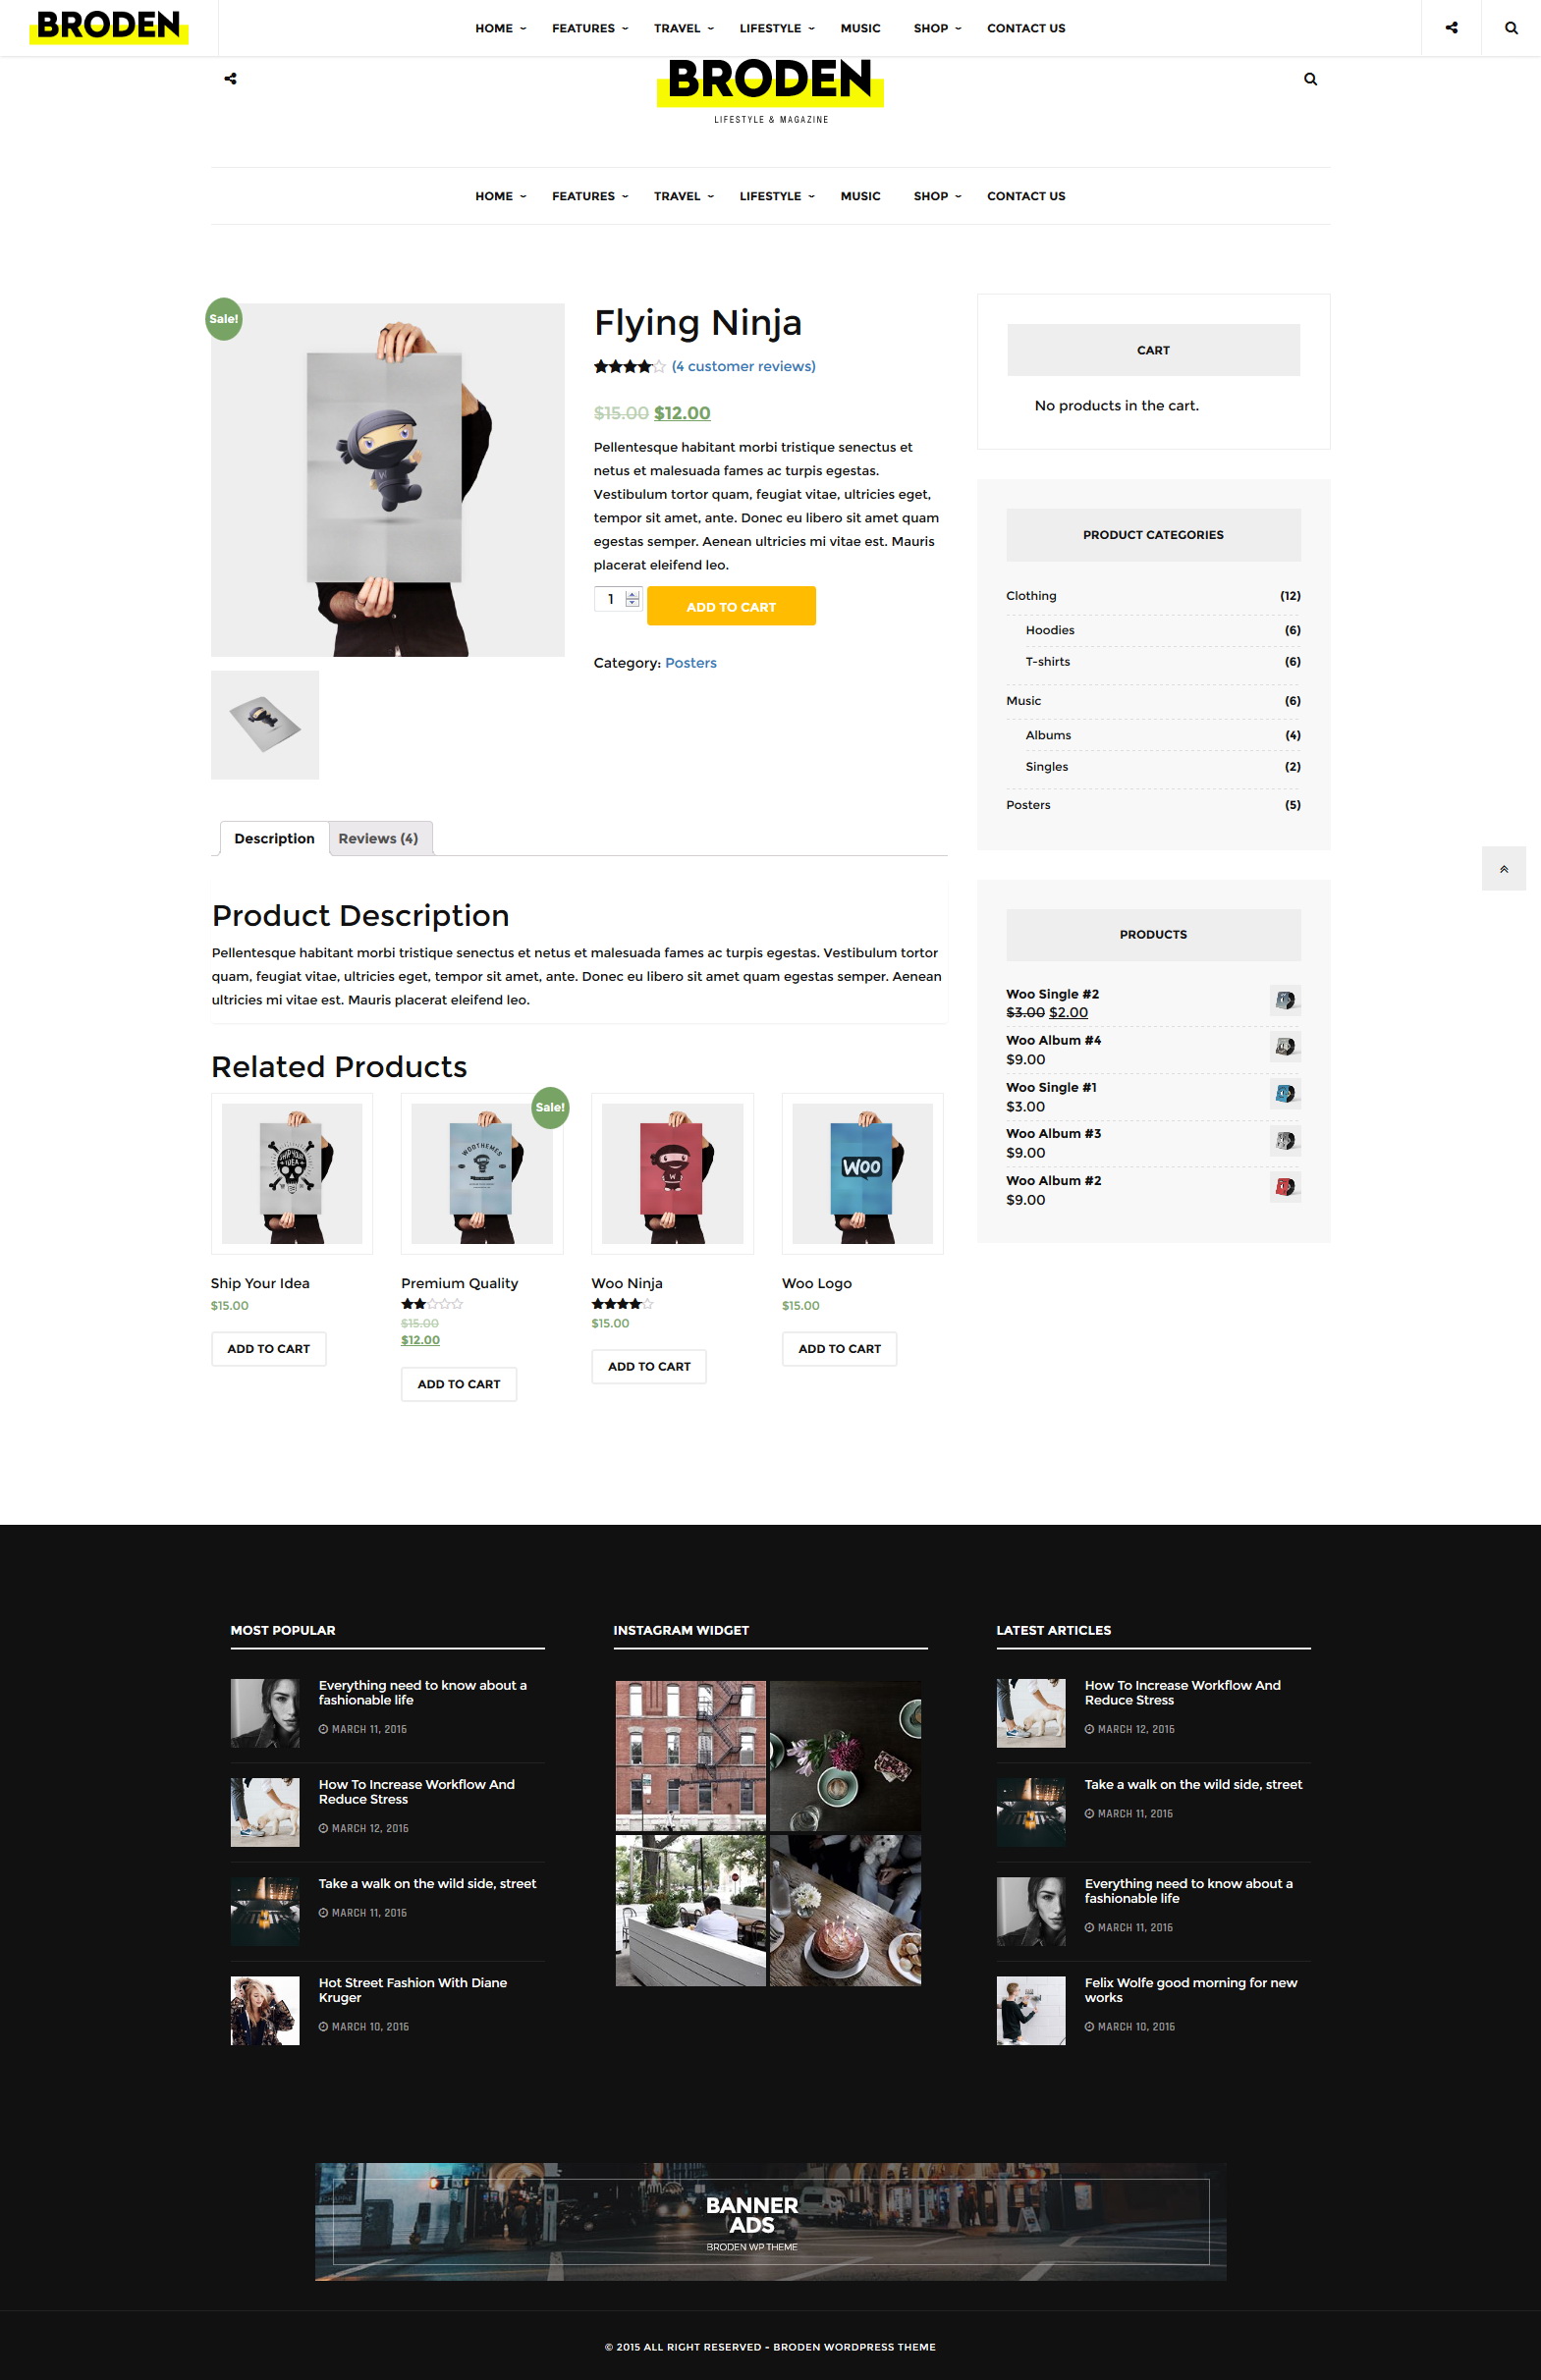Click the share icon in sticky top bar
This screenshot has width=1541, height=2380.
tap(1451, 28)
